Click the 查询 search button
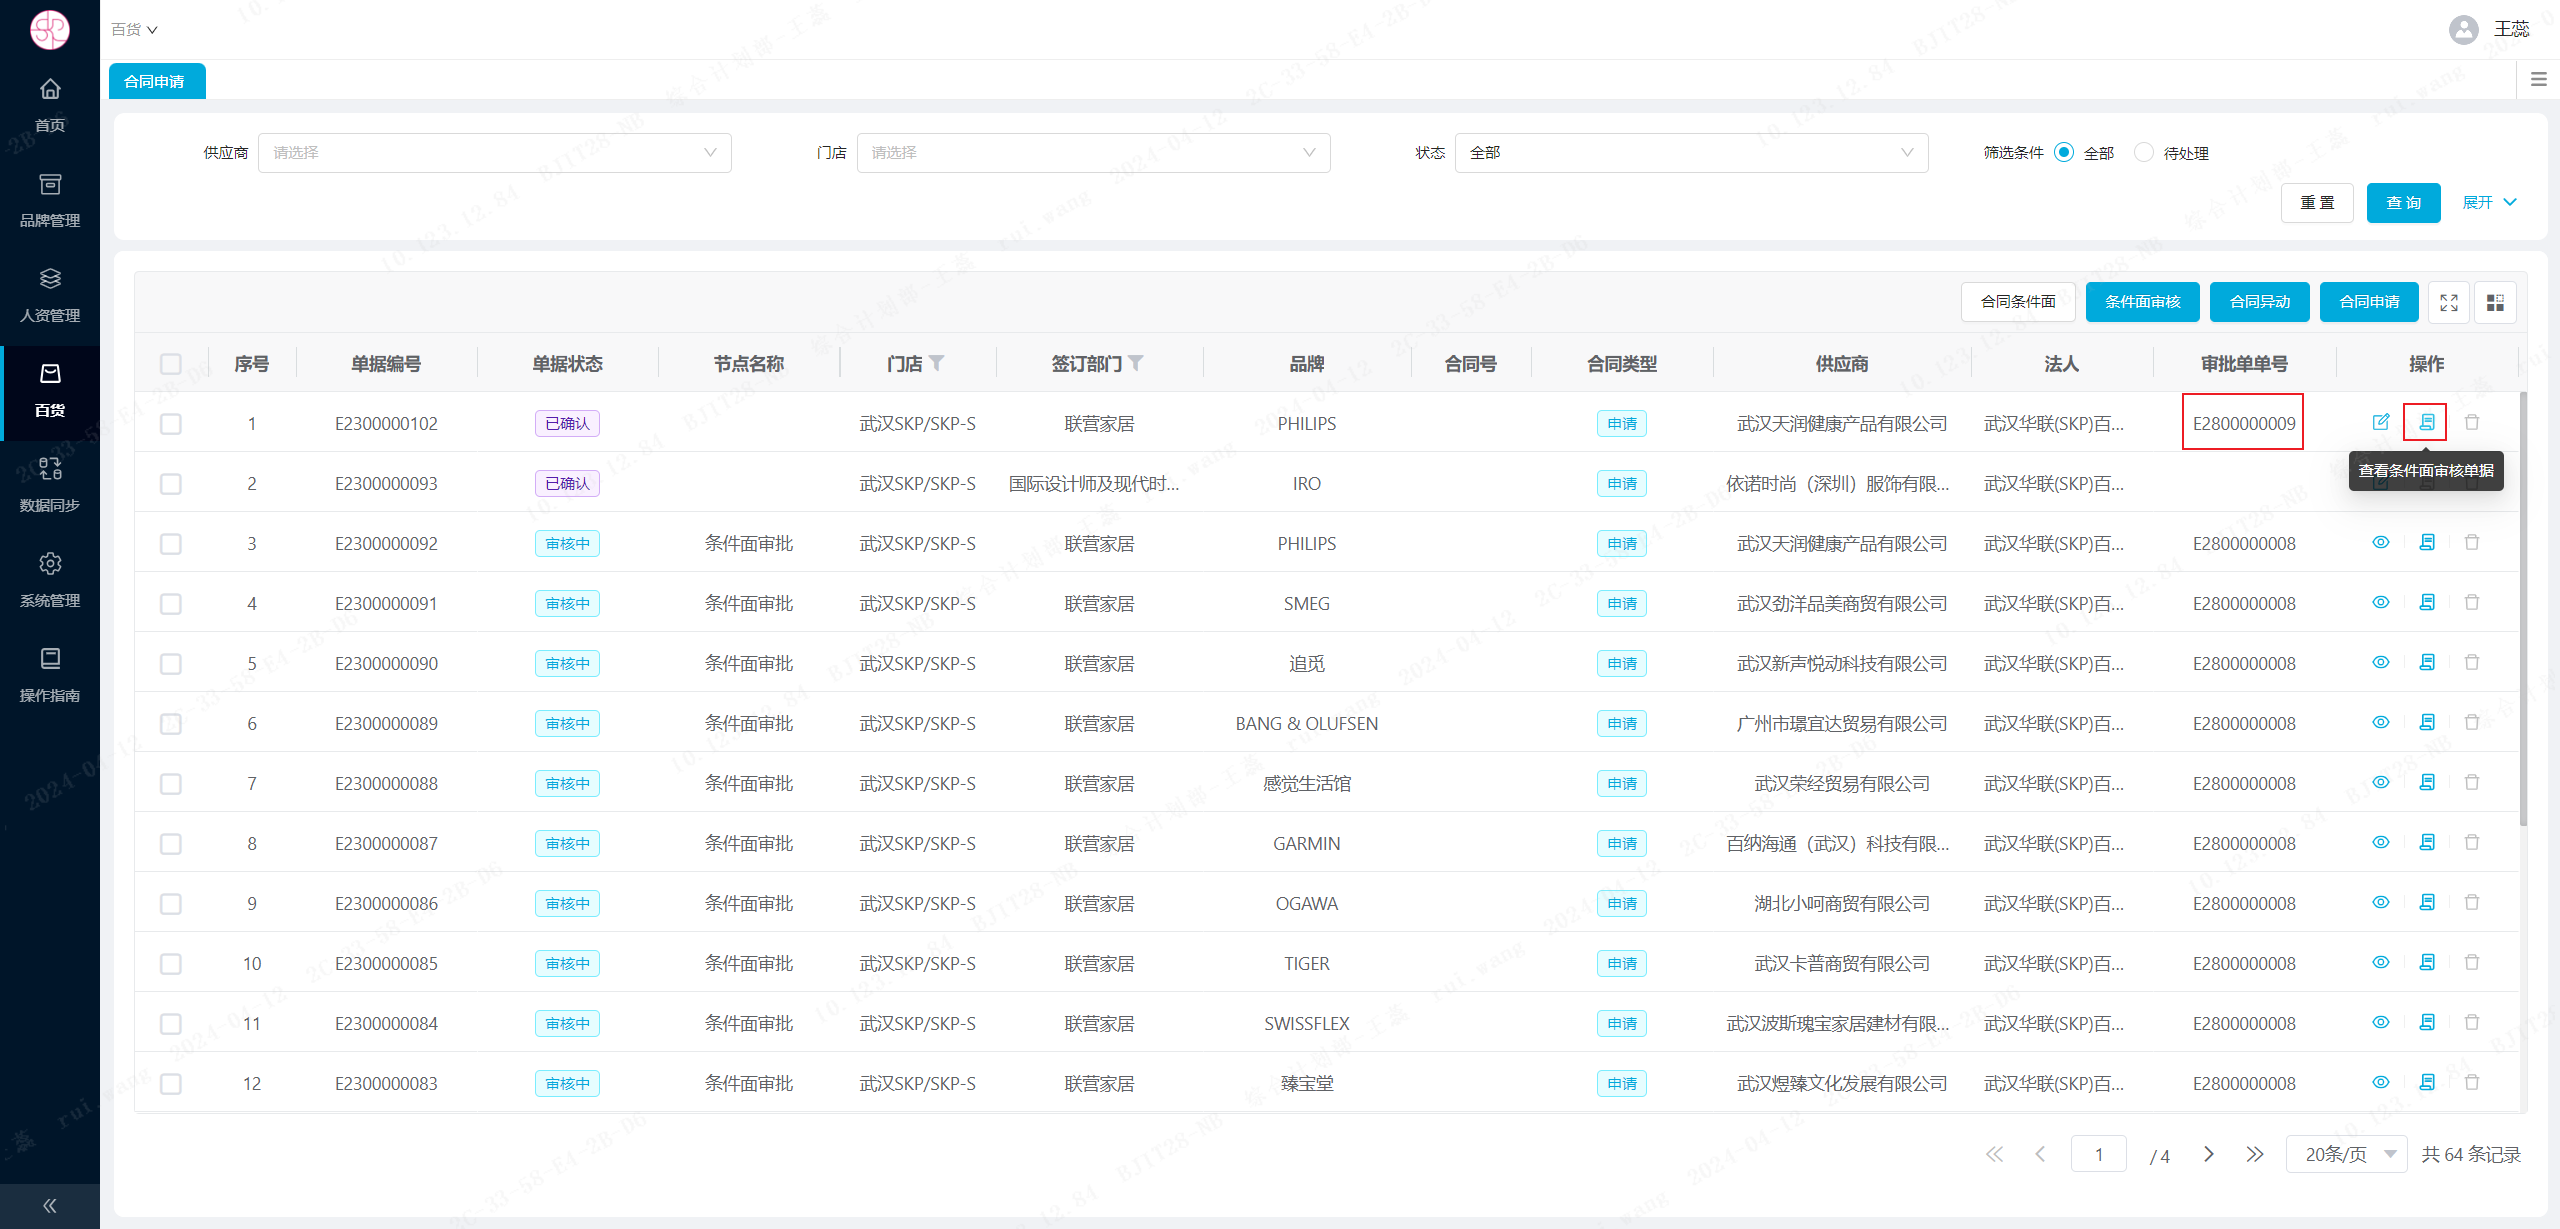2560x1229 pixels. click(2404, 203)
